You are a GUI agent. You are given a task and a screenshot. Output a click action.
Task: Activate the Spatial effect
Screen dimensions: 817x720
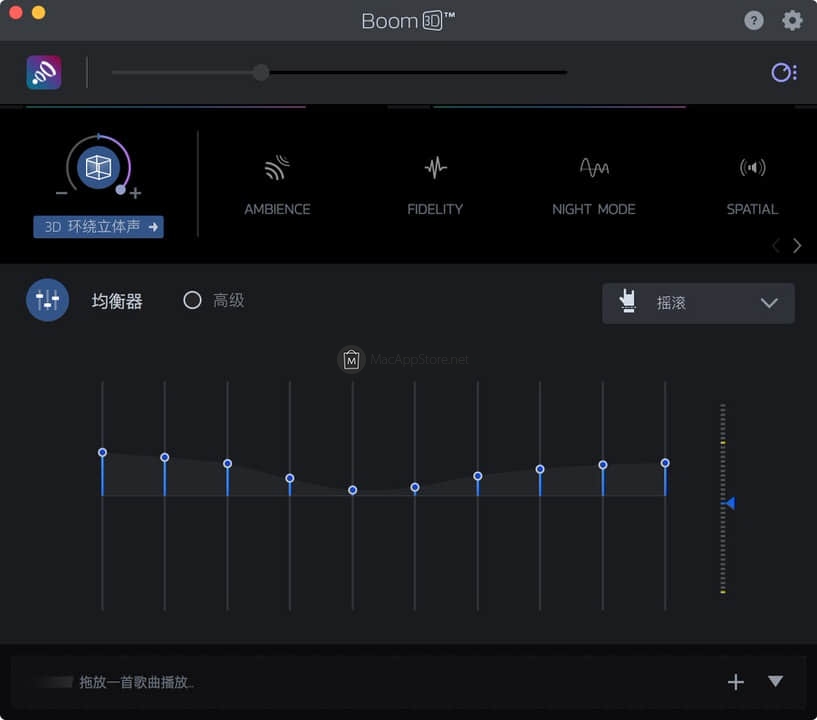click(752, 168)
